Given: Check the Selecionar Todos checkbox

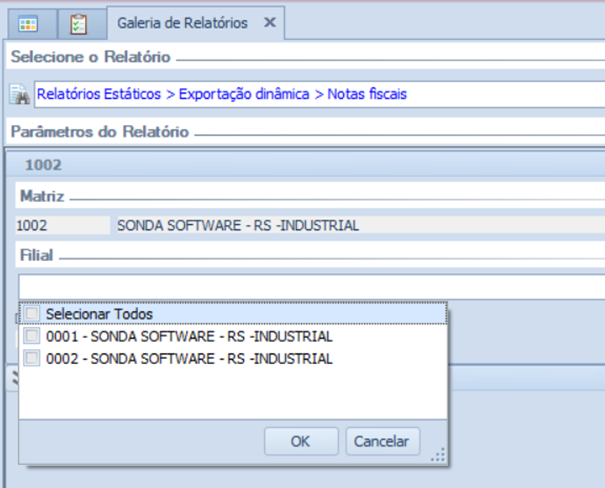Looking at the screenshot, I should coord(32,313).
